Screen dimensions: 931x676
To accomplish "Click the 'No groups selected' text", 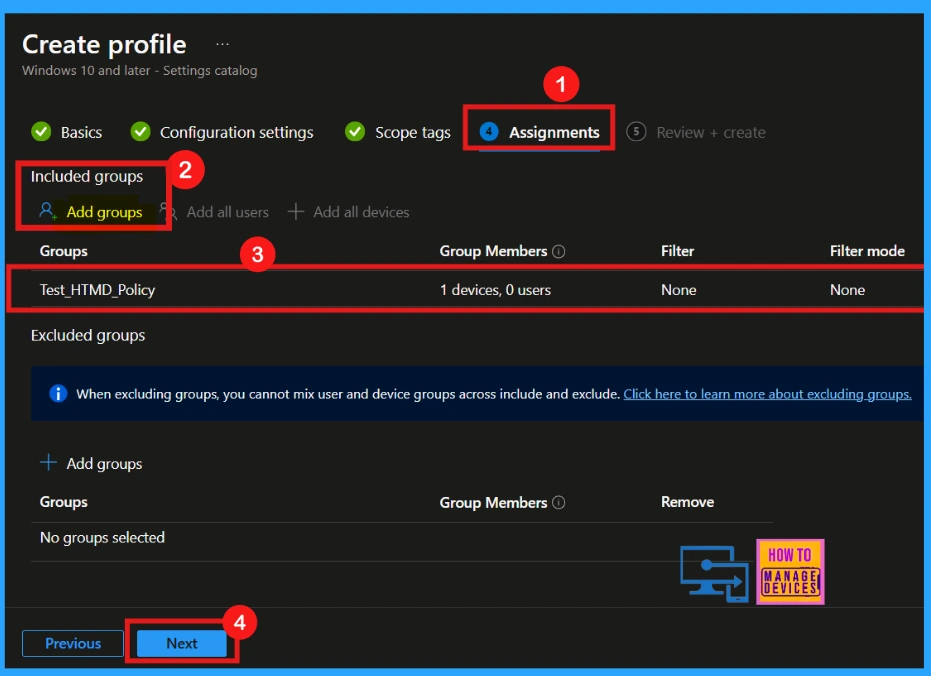I will [x=102, y=538].
